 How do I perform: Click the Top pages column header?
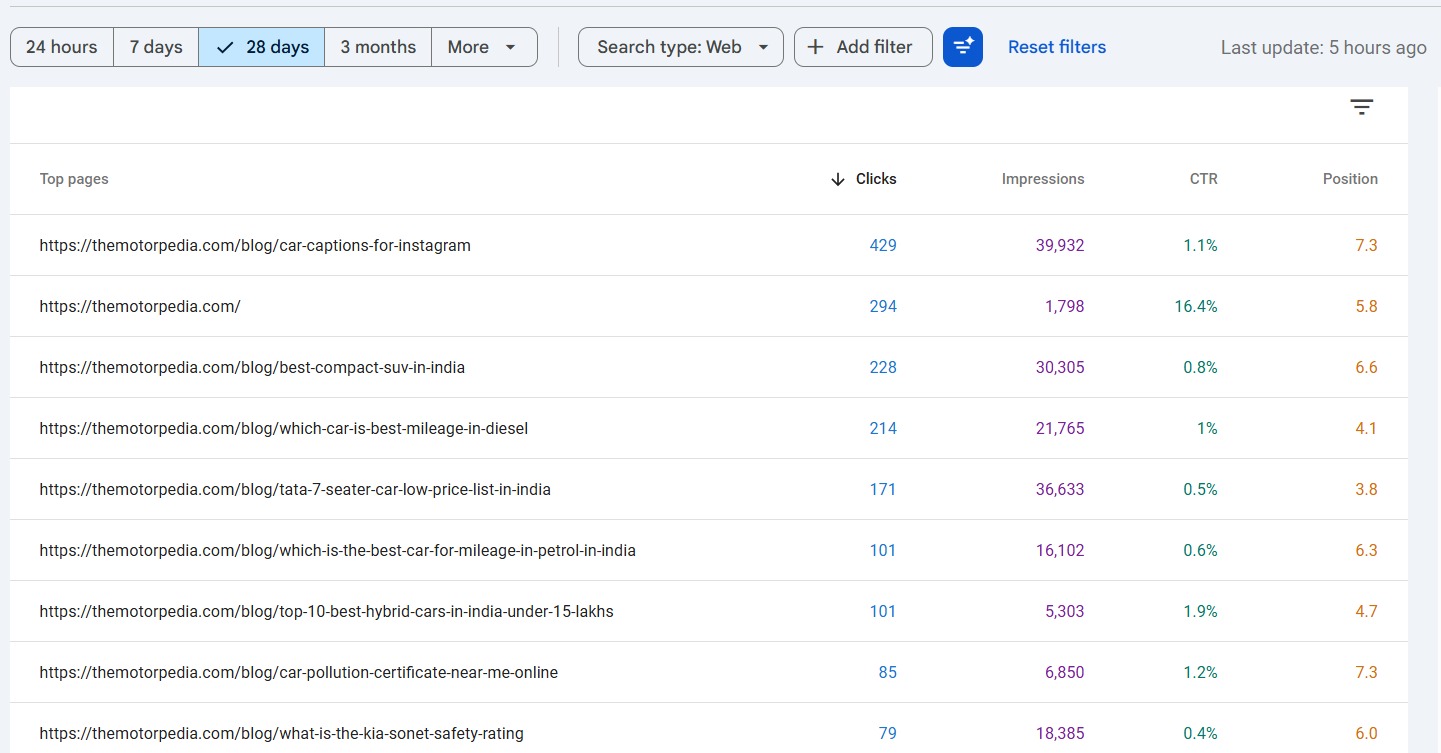pyautogui.click(x=74, y=179)
